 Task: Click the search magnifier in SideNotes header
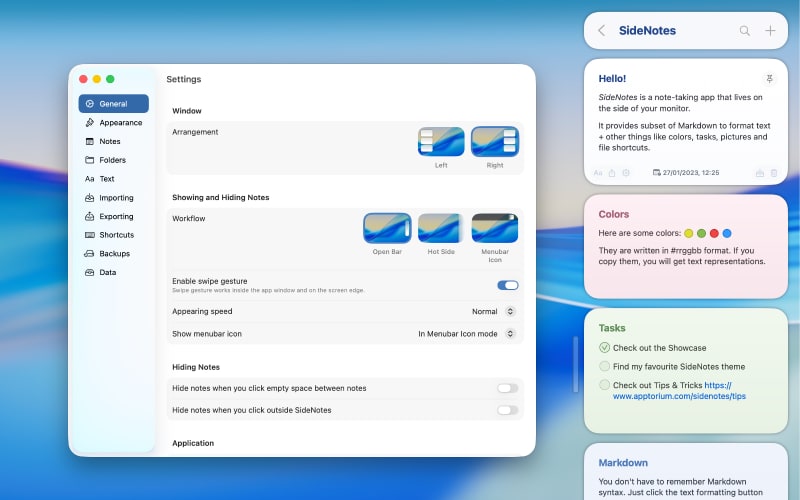(744, 31)
